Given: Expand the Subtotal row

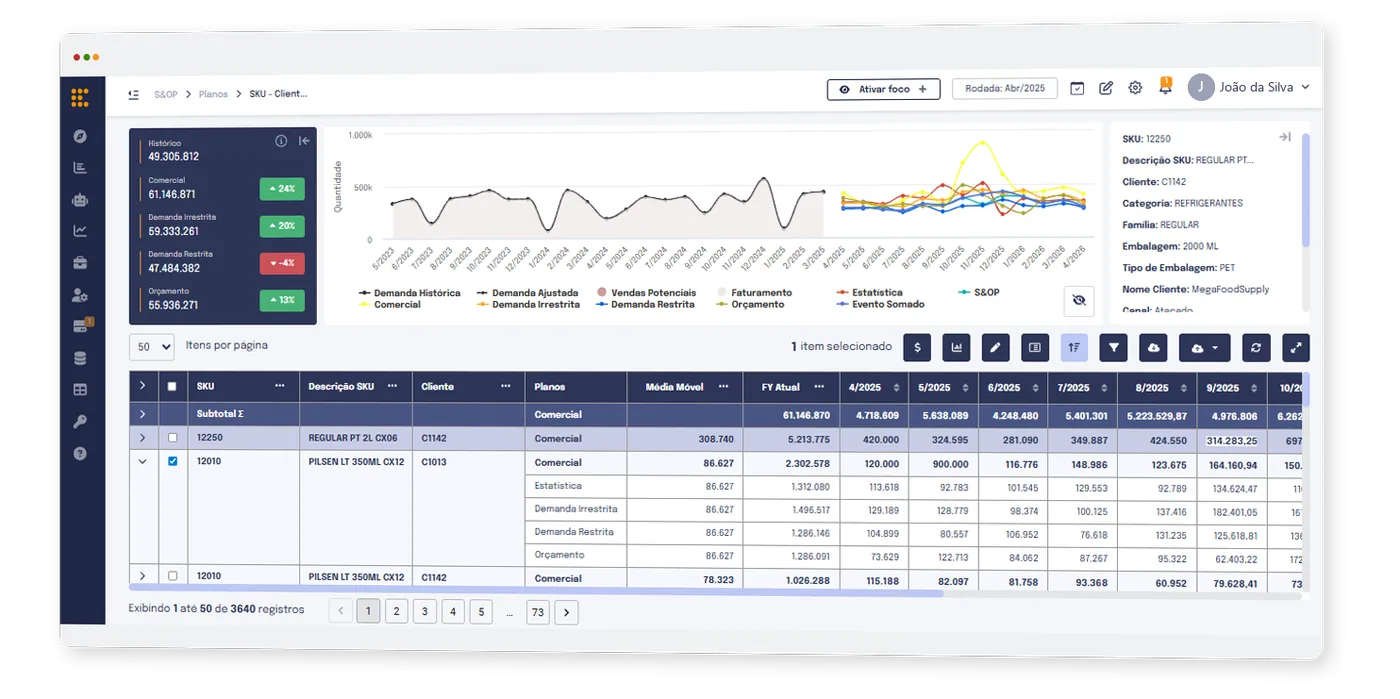Looking at the screenshot, I should point(143,414).
